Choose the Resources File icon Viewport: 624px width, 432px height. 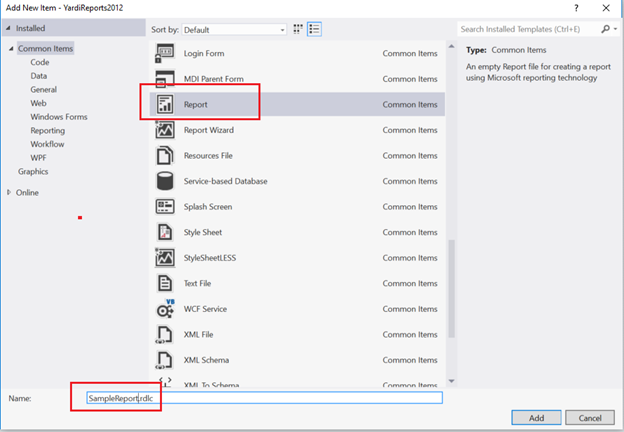[165, 155]
